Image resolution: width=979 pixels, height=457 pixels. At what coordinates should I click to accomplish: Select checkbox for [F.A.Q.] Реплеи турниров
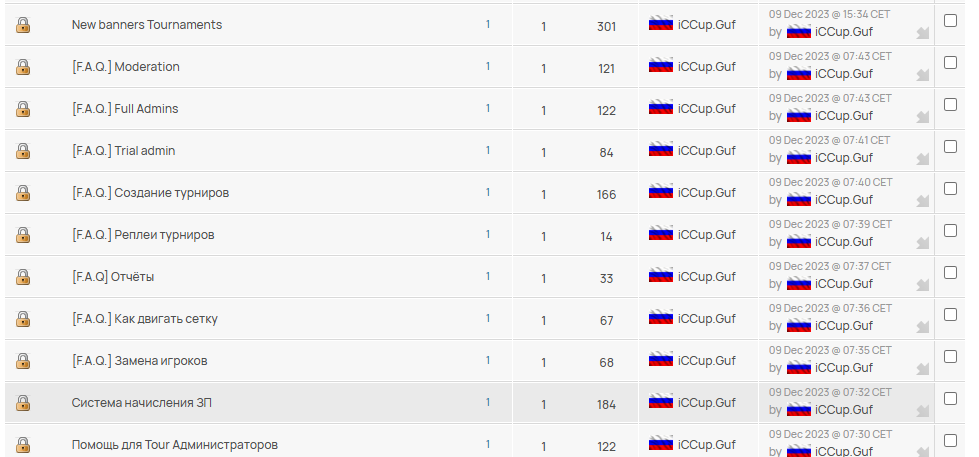[x=950, y=230]
